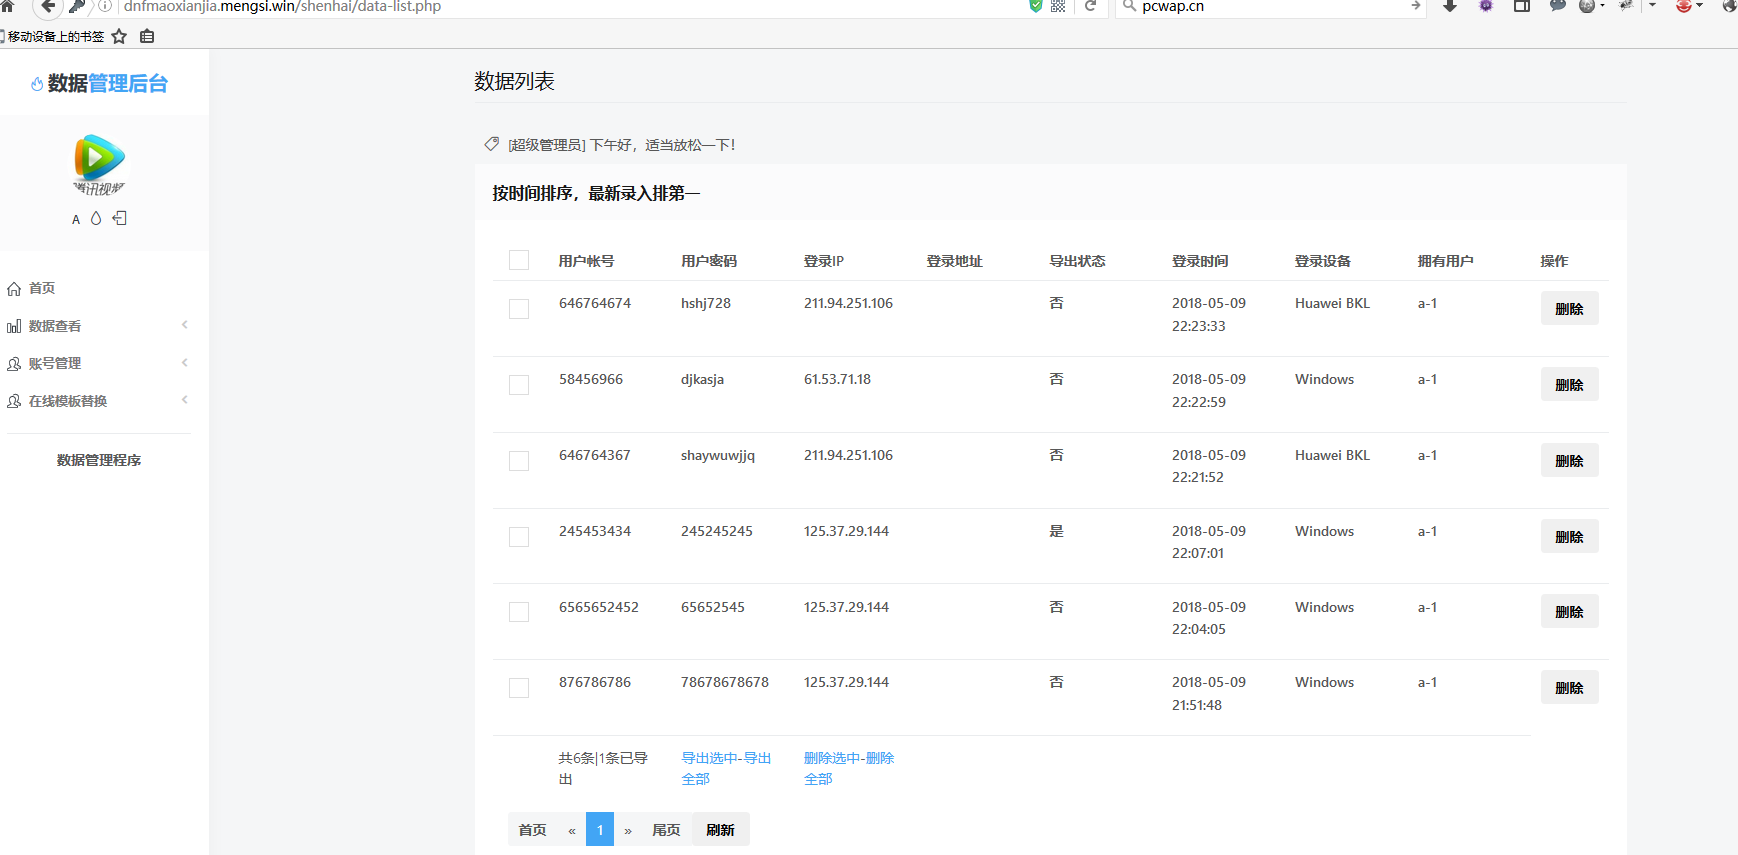Image resolution: width=1738 pixels, height=855 pixels.
Task: Click the water drop theme icon
Action: [96, 218]
